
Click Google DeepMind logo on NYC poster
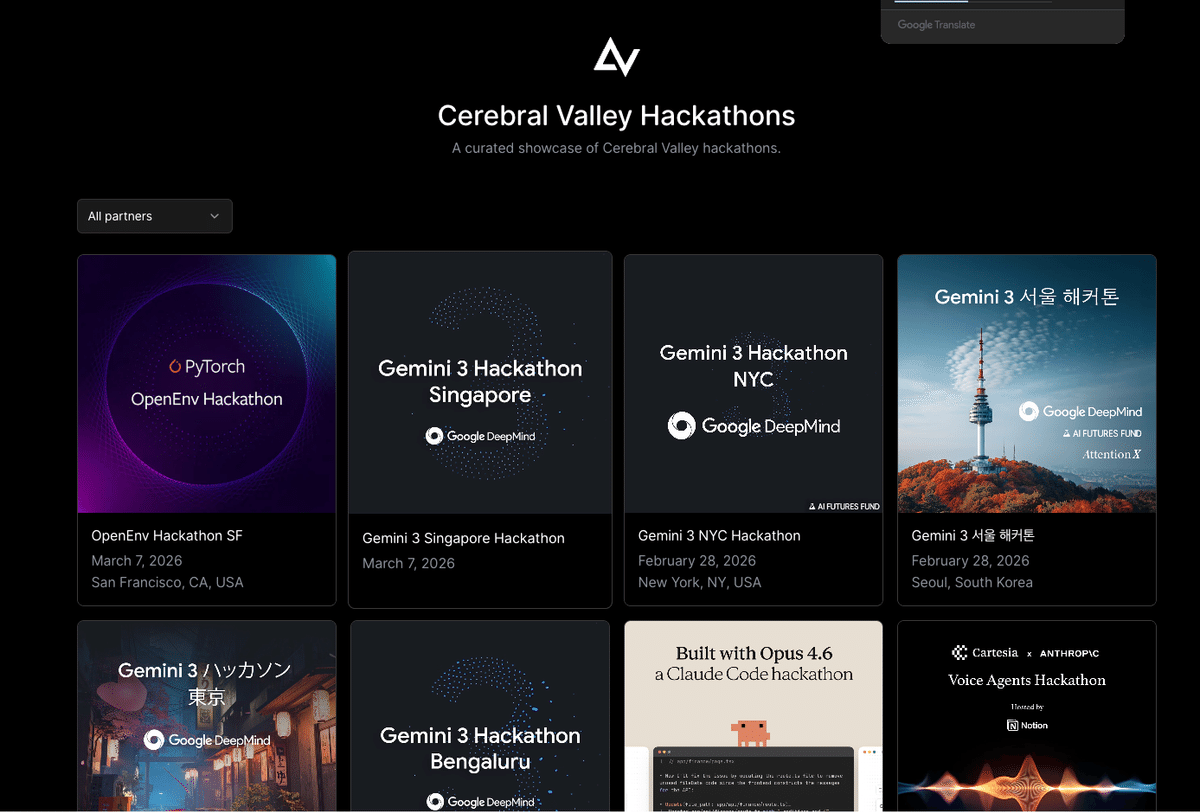coord(754,426)
